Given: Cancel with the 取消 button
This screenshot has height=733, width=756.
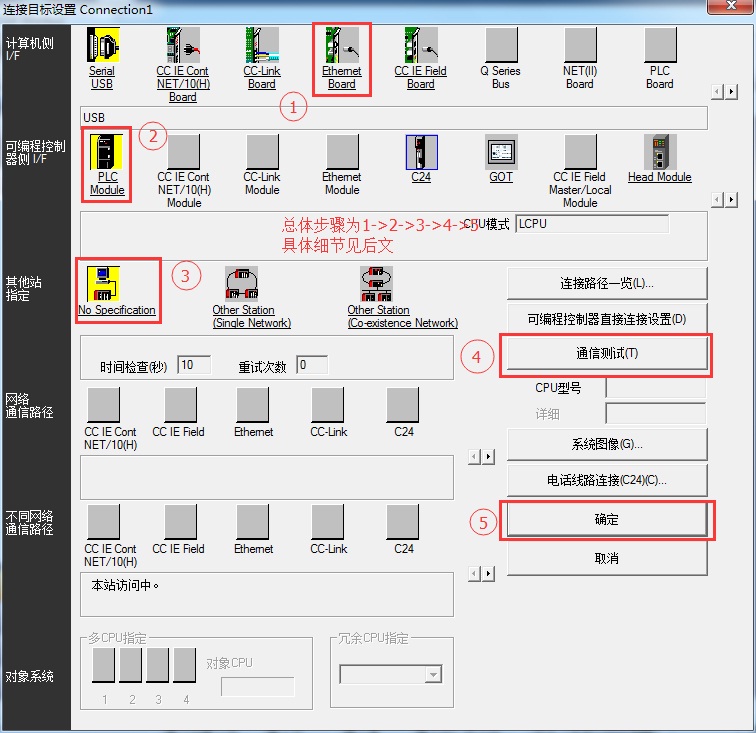Looking at the screenshot, I should [x=606, y=558].
